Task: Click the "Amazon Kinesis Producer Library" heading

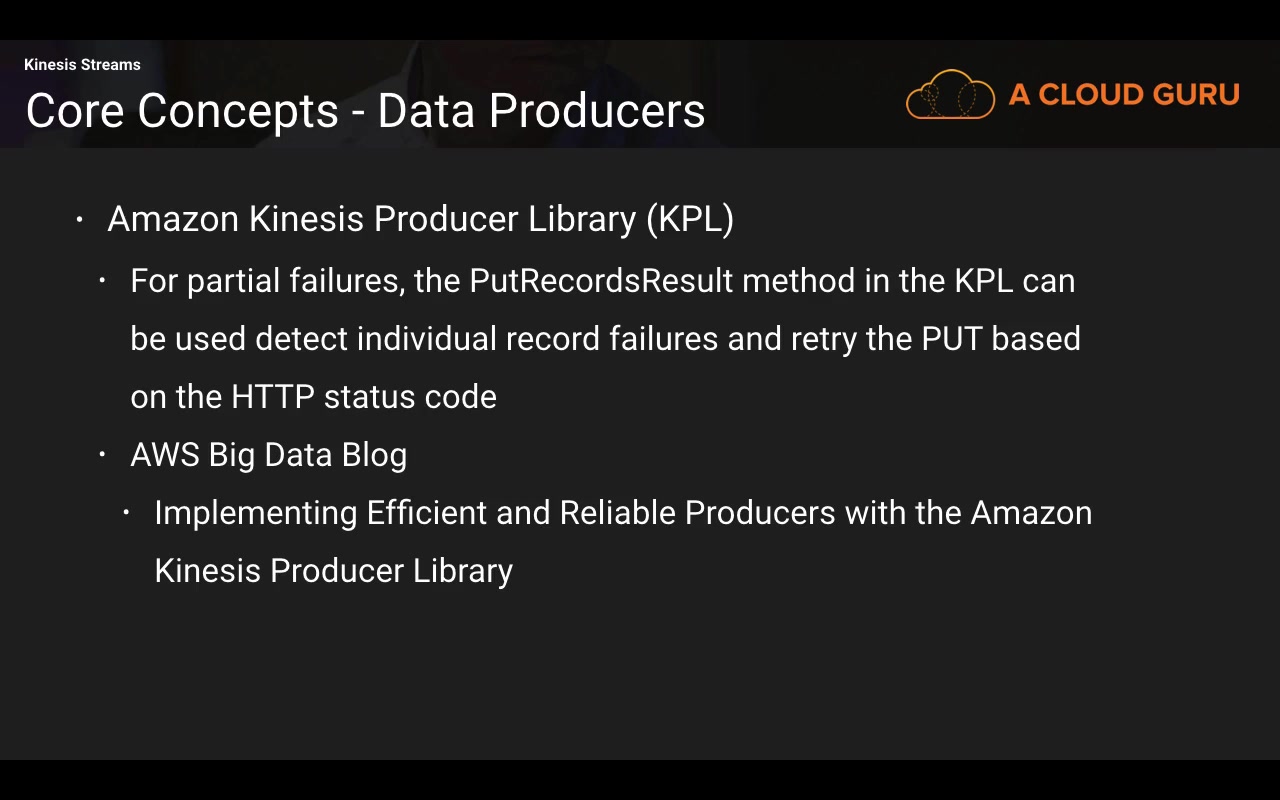Action: click(x=371, y=219)
